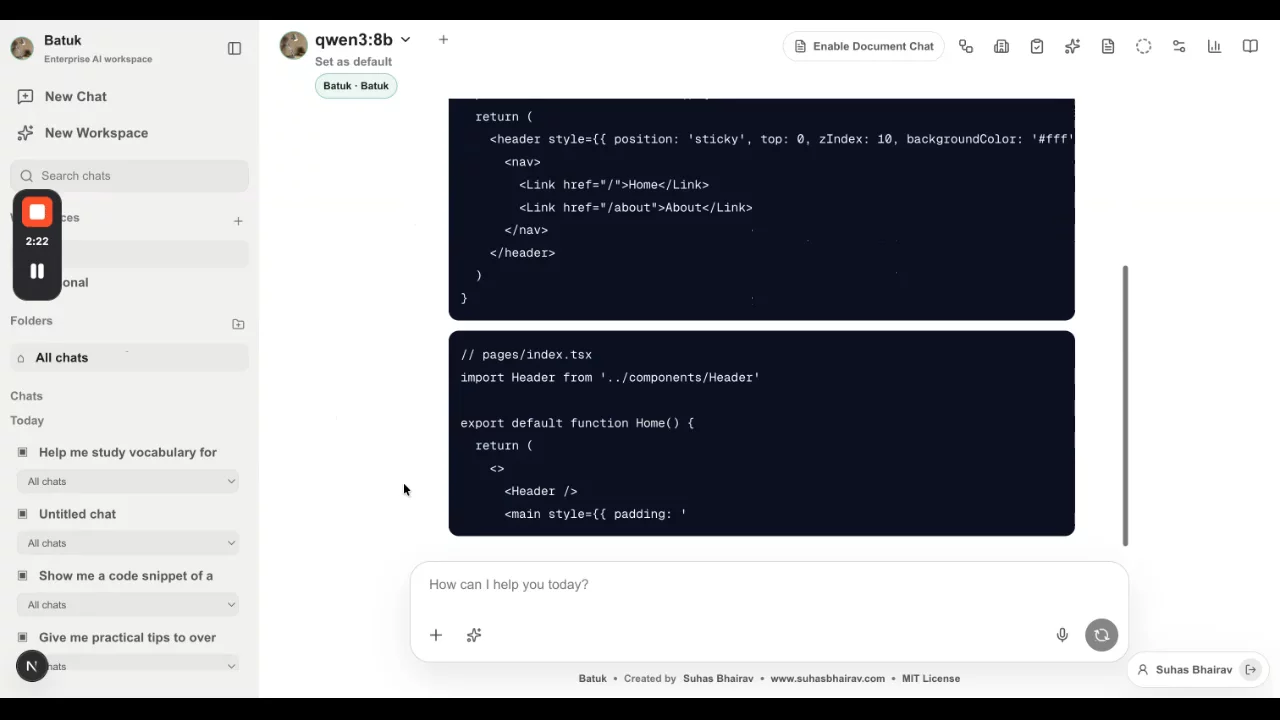Attach a file with the input plus icon
Screen dimensions: 1280x720
tap(436, 635)
